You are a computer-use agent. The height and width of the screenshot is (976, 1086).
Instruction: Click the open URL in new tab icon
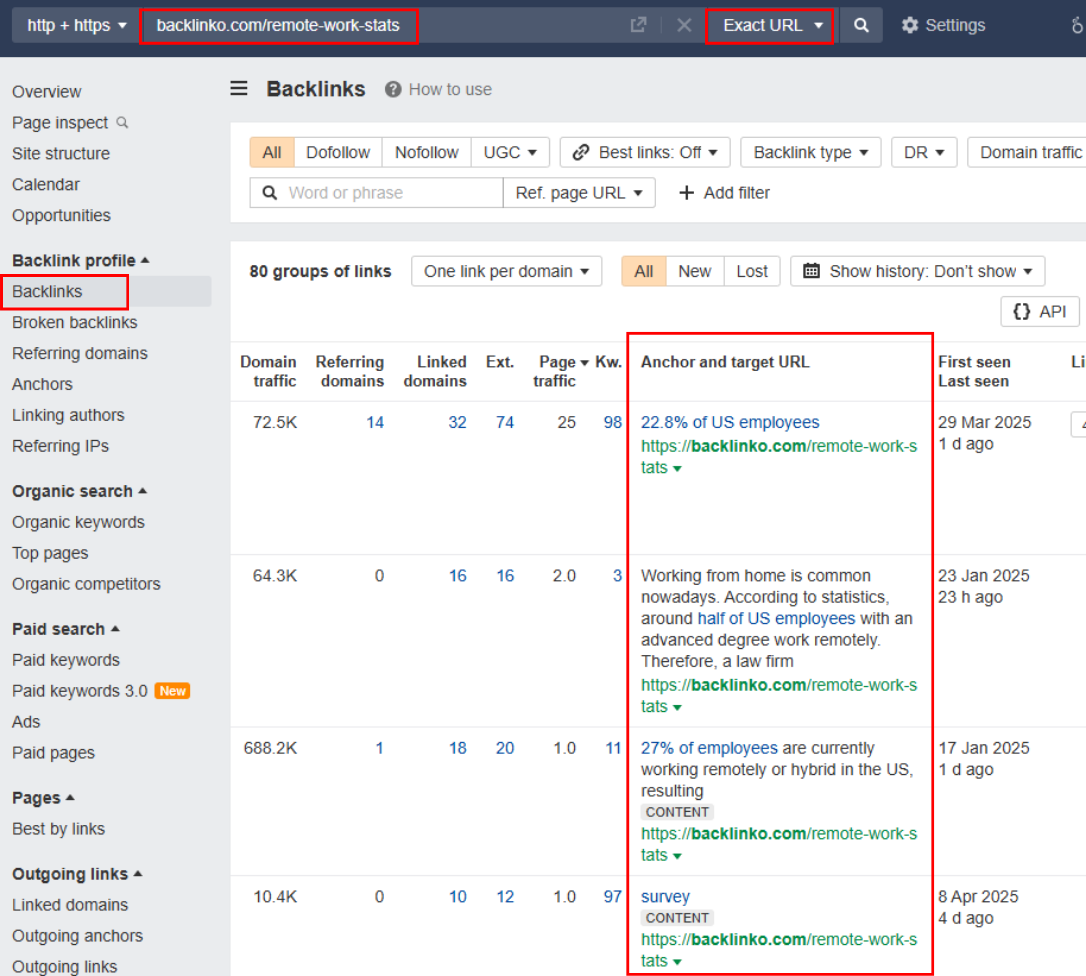(638, 26)
